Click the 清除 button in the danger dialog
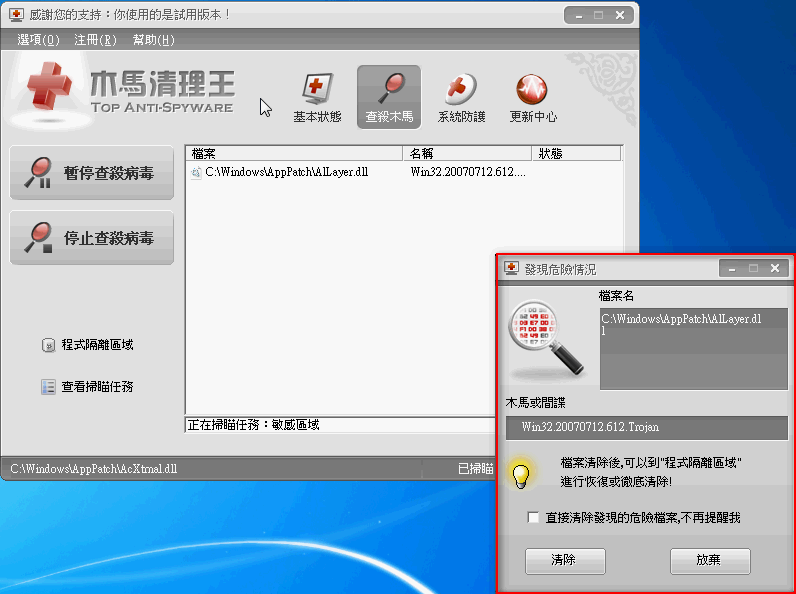 pyautogui.click(x=565, y=560)
